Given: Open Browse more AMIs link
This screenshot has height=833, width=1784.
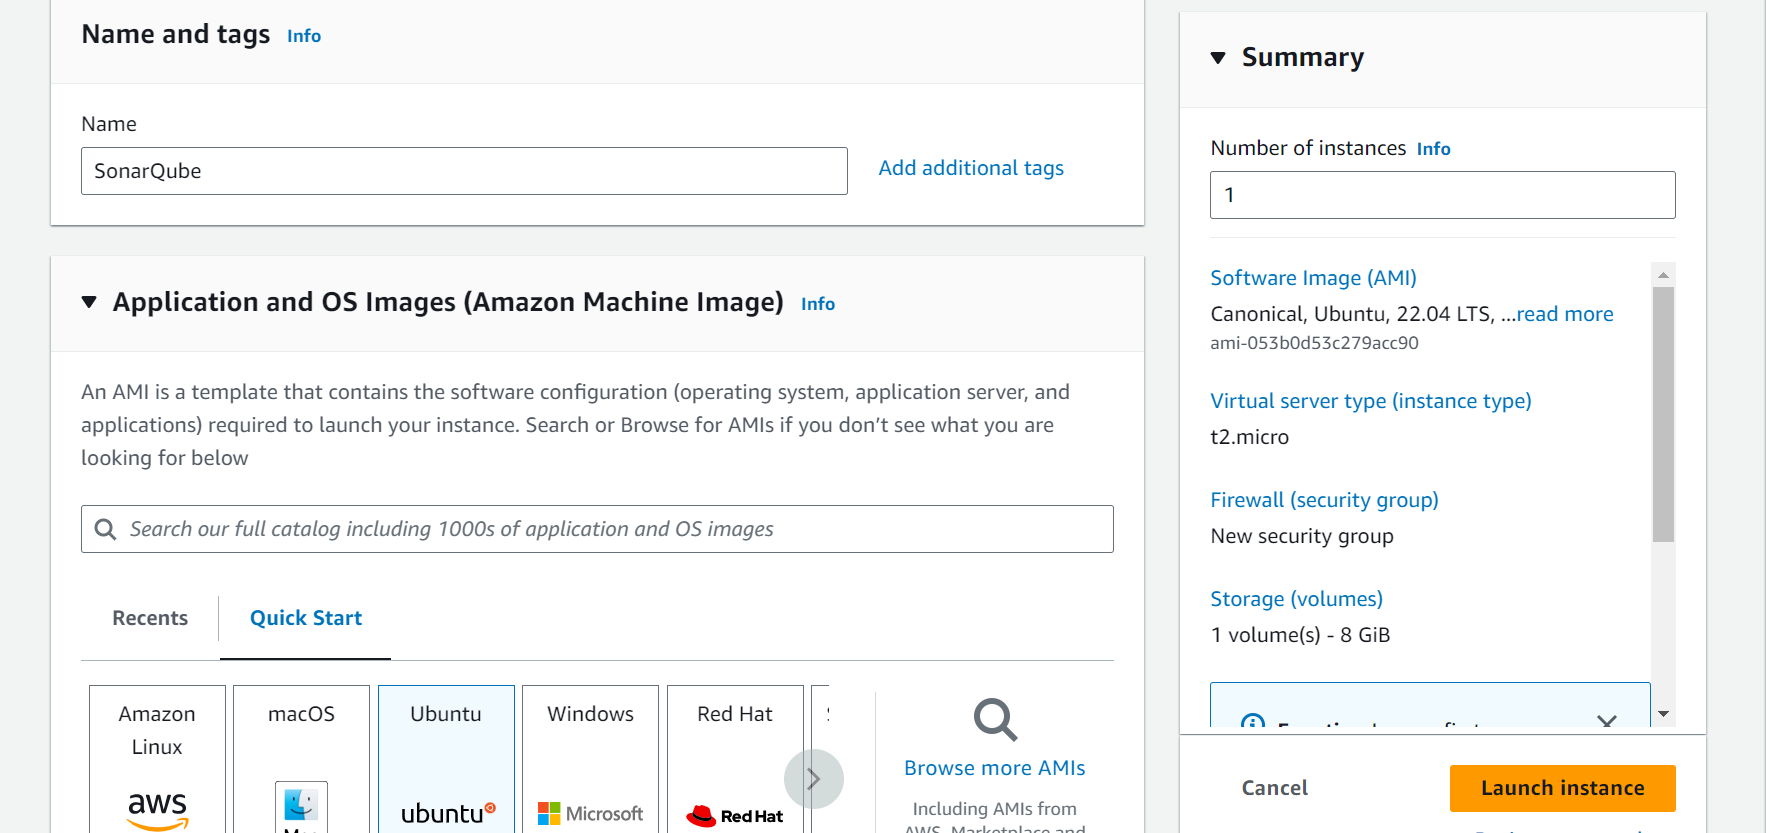Looking at the screenshot, I should pyautogui.click(x=995, y=768).
